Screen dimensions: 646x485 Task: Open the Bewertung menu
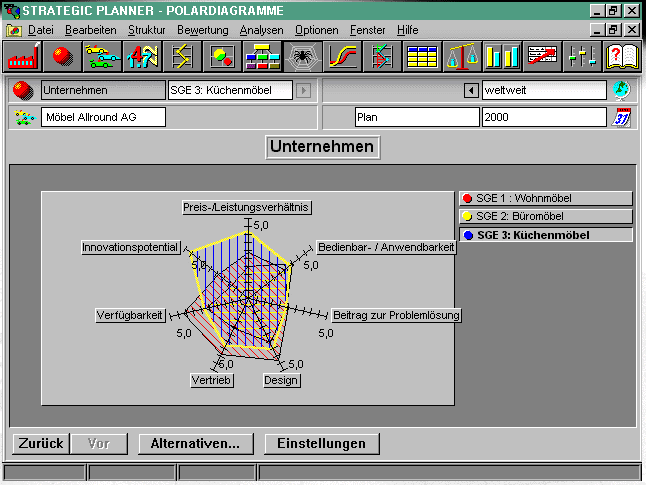pyautogui.click(x=203, y=30)
